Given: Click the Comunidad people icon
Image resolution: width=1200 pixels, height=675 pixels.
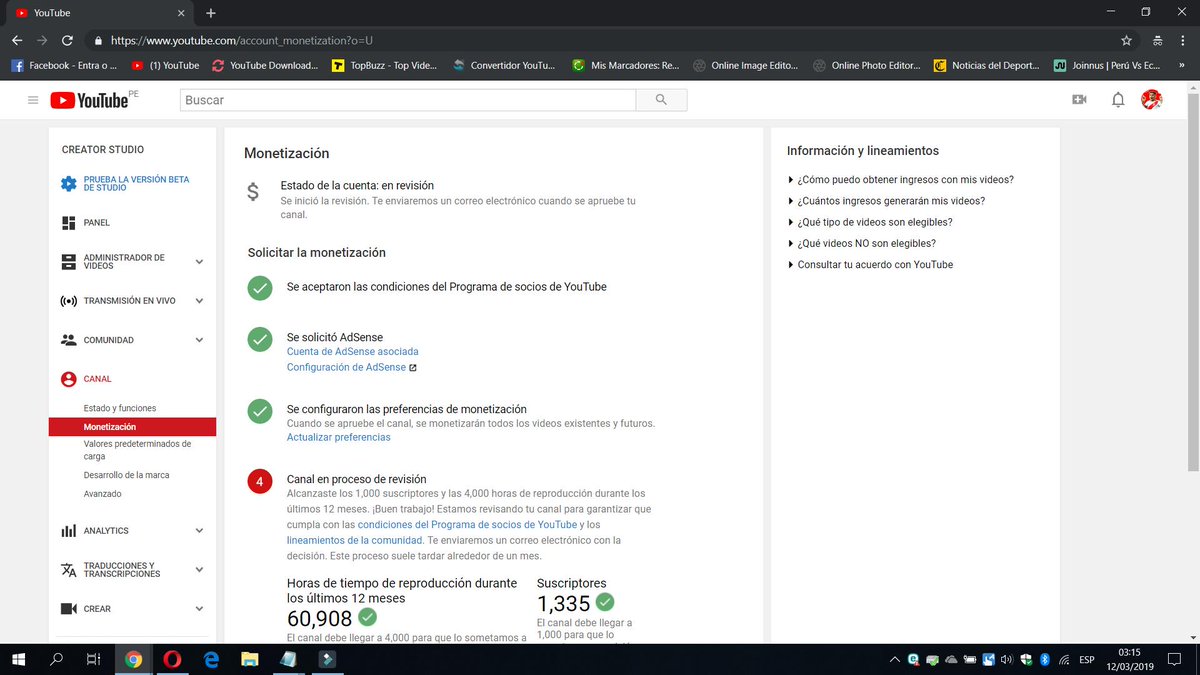Looking at the screenshot, I should [x=68, y=340].
